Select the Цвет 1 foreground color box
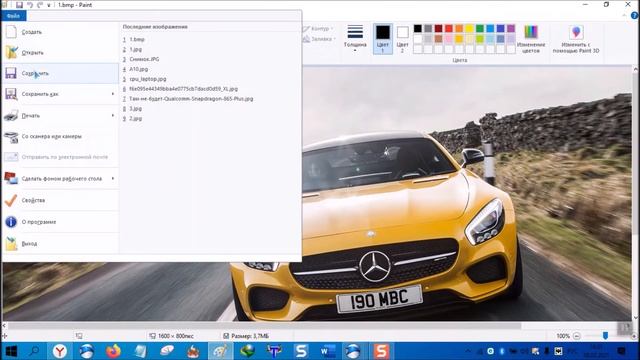 (383, 39)
